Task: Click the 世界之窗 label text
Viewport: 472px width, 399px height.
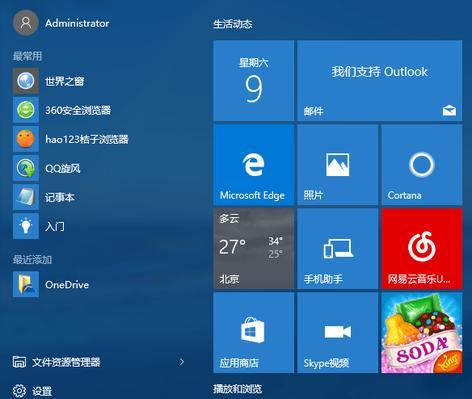Action: pyautogui.click(x=64, y=81)
